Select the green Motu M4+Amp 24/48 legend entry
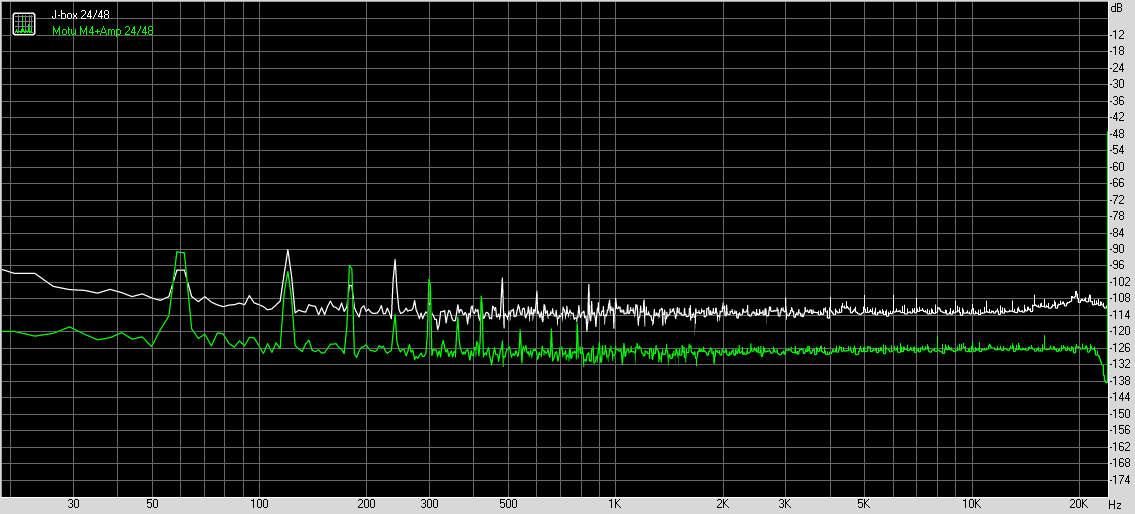The height and width of the screenshot is (514, 1135). (103, 30)
